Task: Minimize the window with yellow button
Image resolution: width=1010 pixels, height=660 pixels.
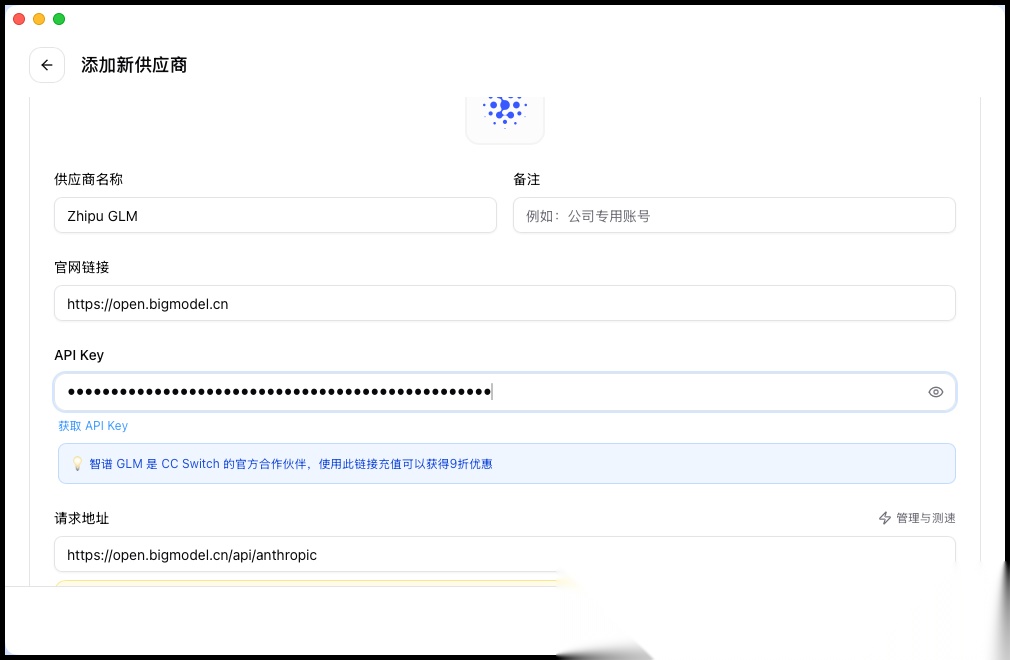Action: pos(39,19)
